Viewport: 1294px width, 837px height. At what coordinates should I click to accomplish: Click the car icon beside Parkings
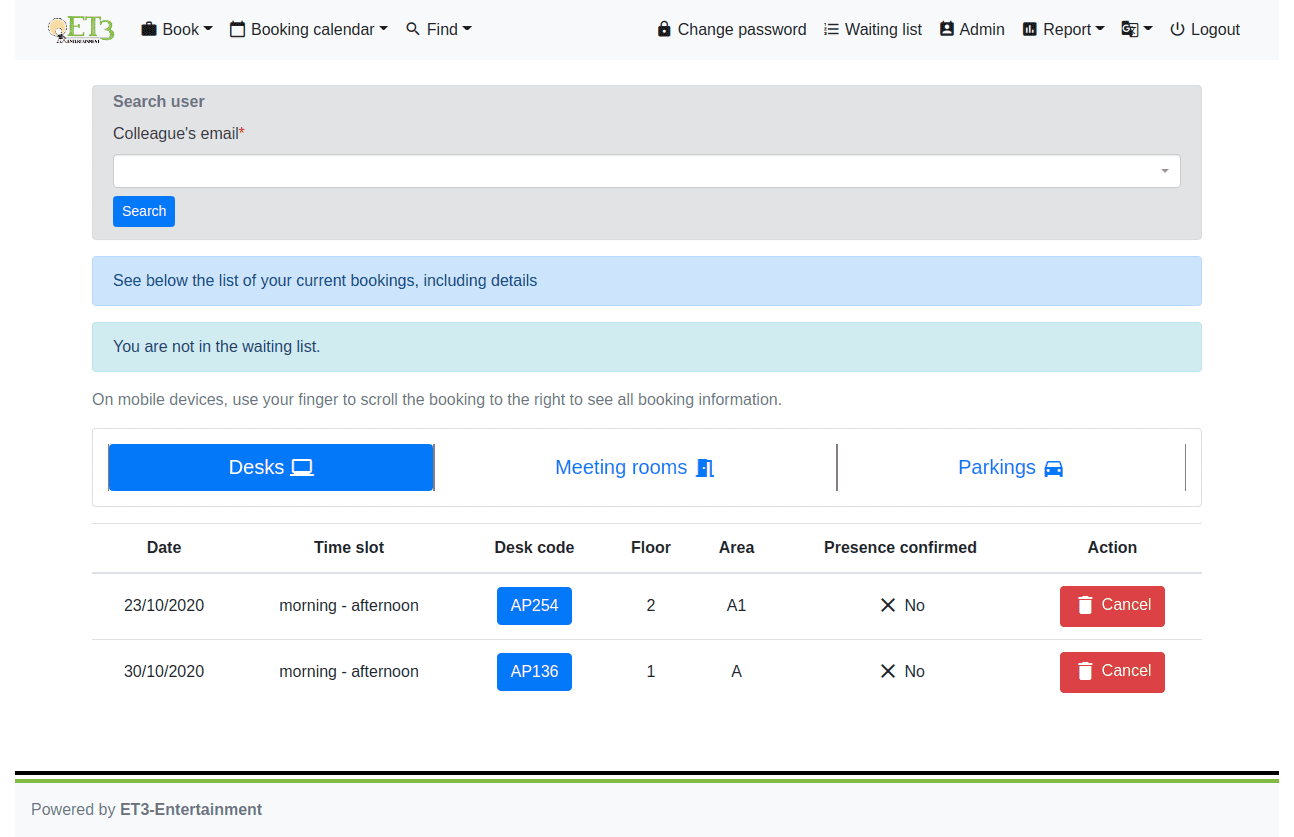(x=1053, y=468)
